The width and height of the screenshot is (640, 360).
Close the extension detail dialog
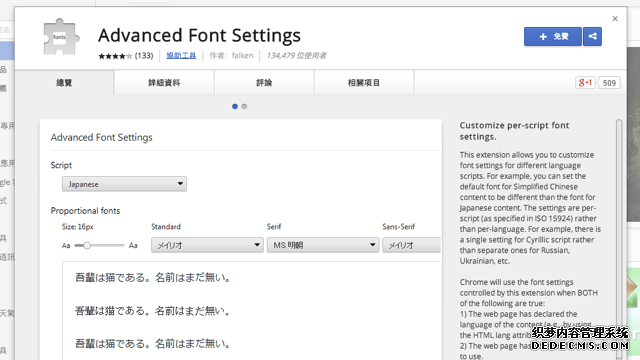[x=615, y=19]
